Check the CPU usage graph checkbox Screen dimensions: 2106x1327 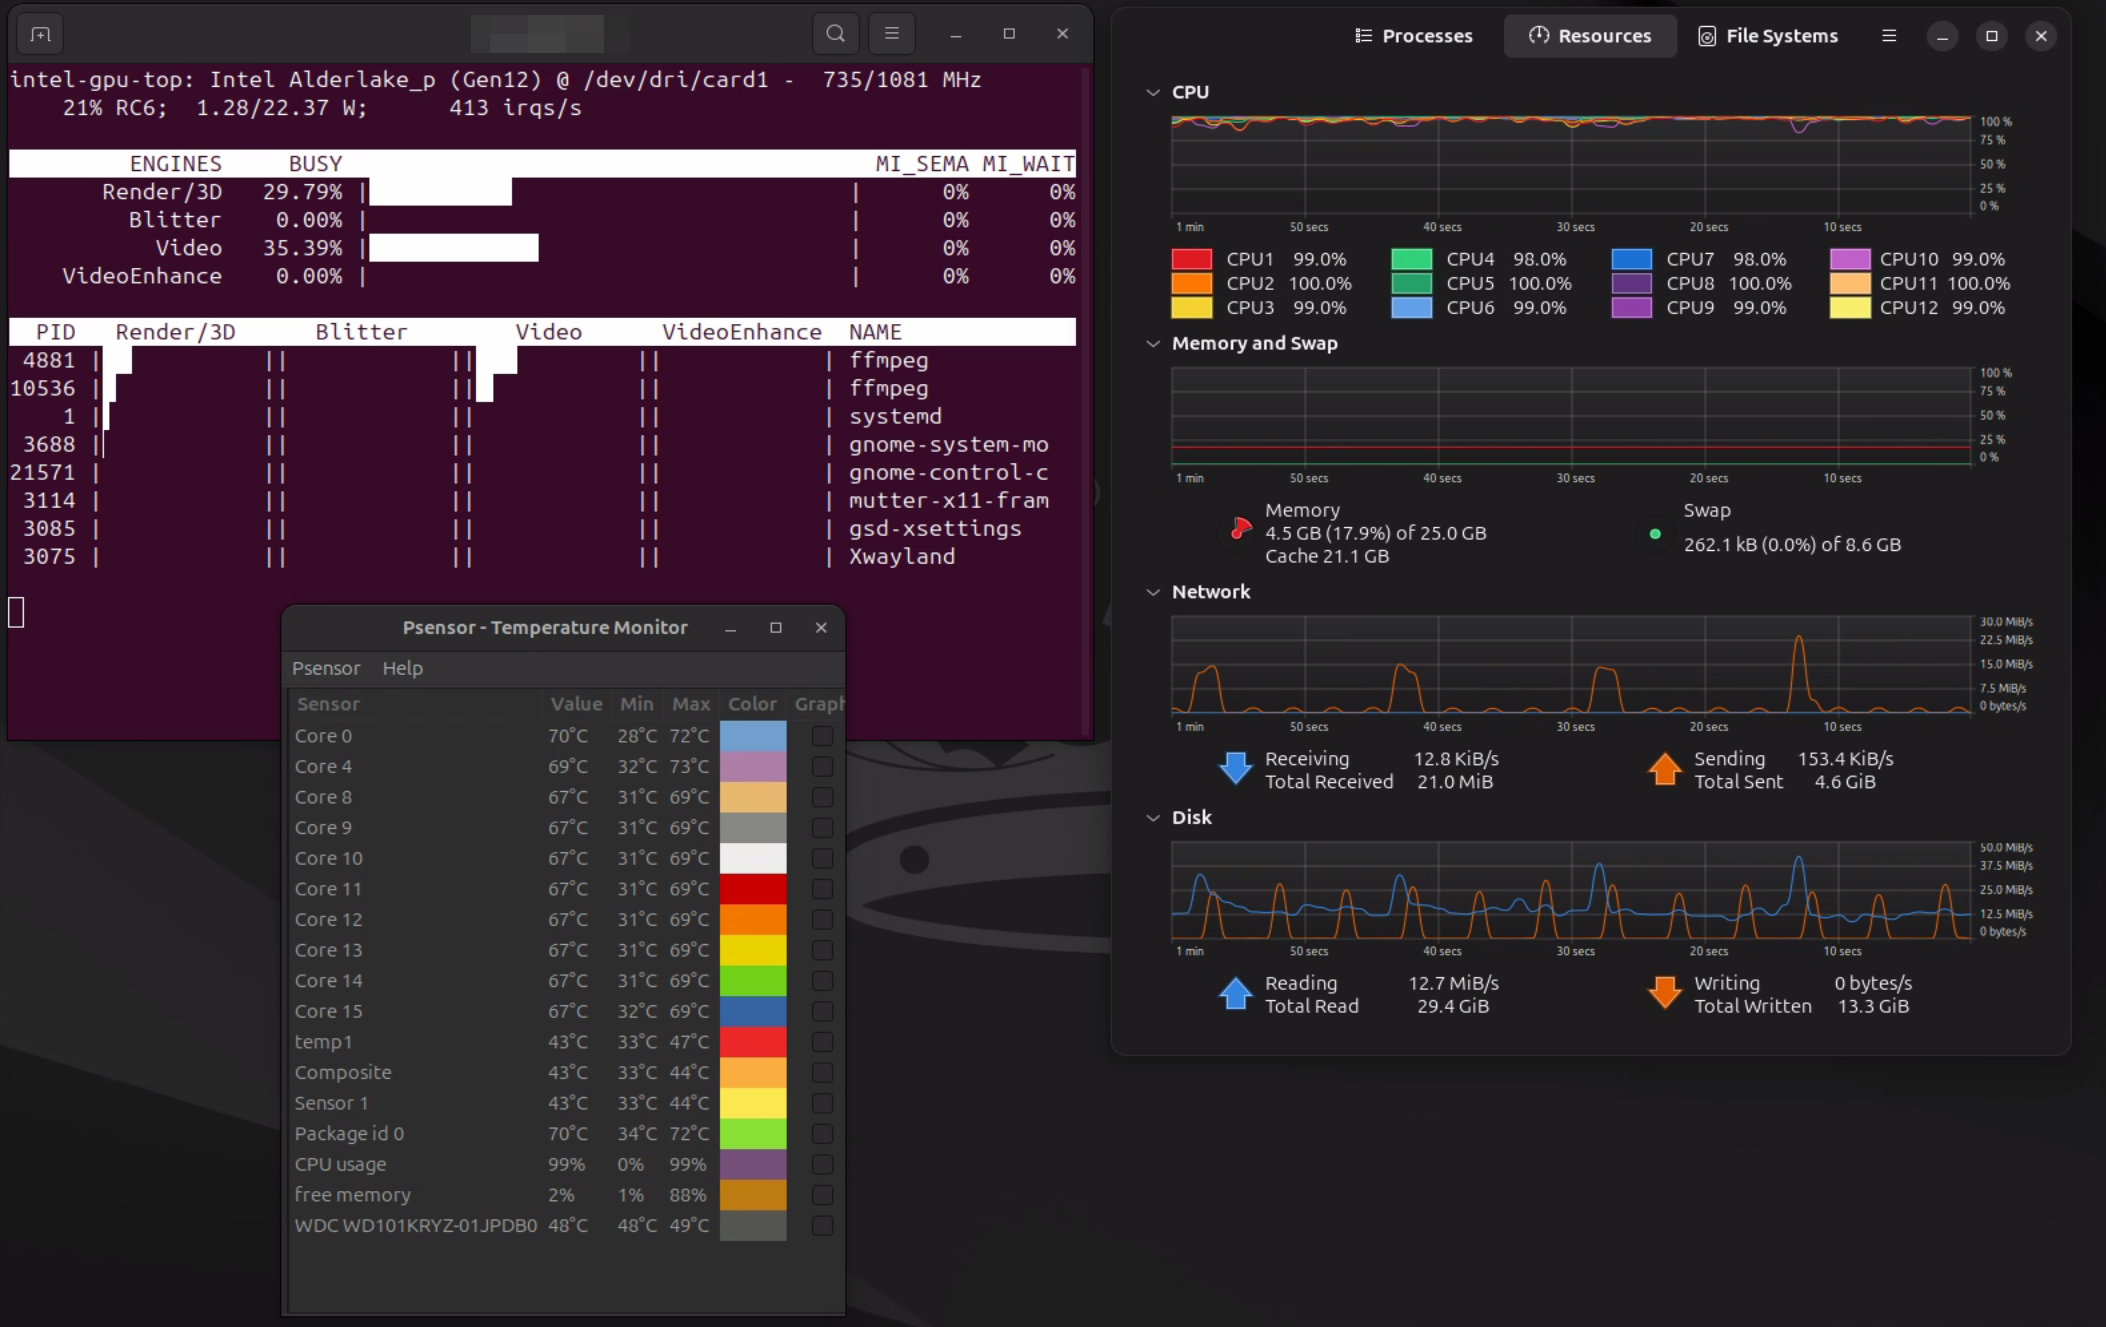pyautogui.click(x=822, y=1165)
